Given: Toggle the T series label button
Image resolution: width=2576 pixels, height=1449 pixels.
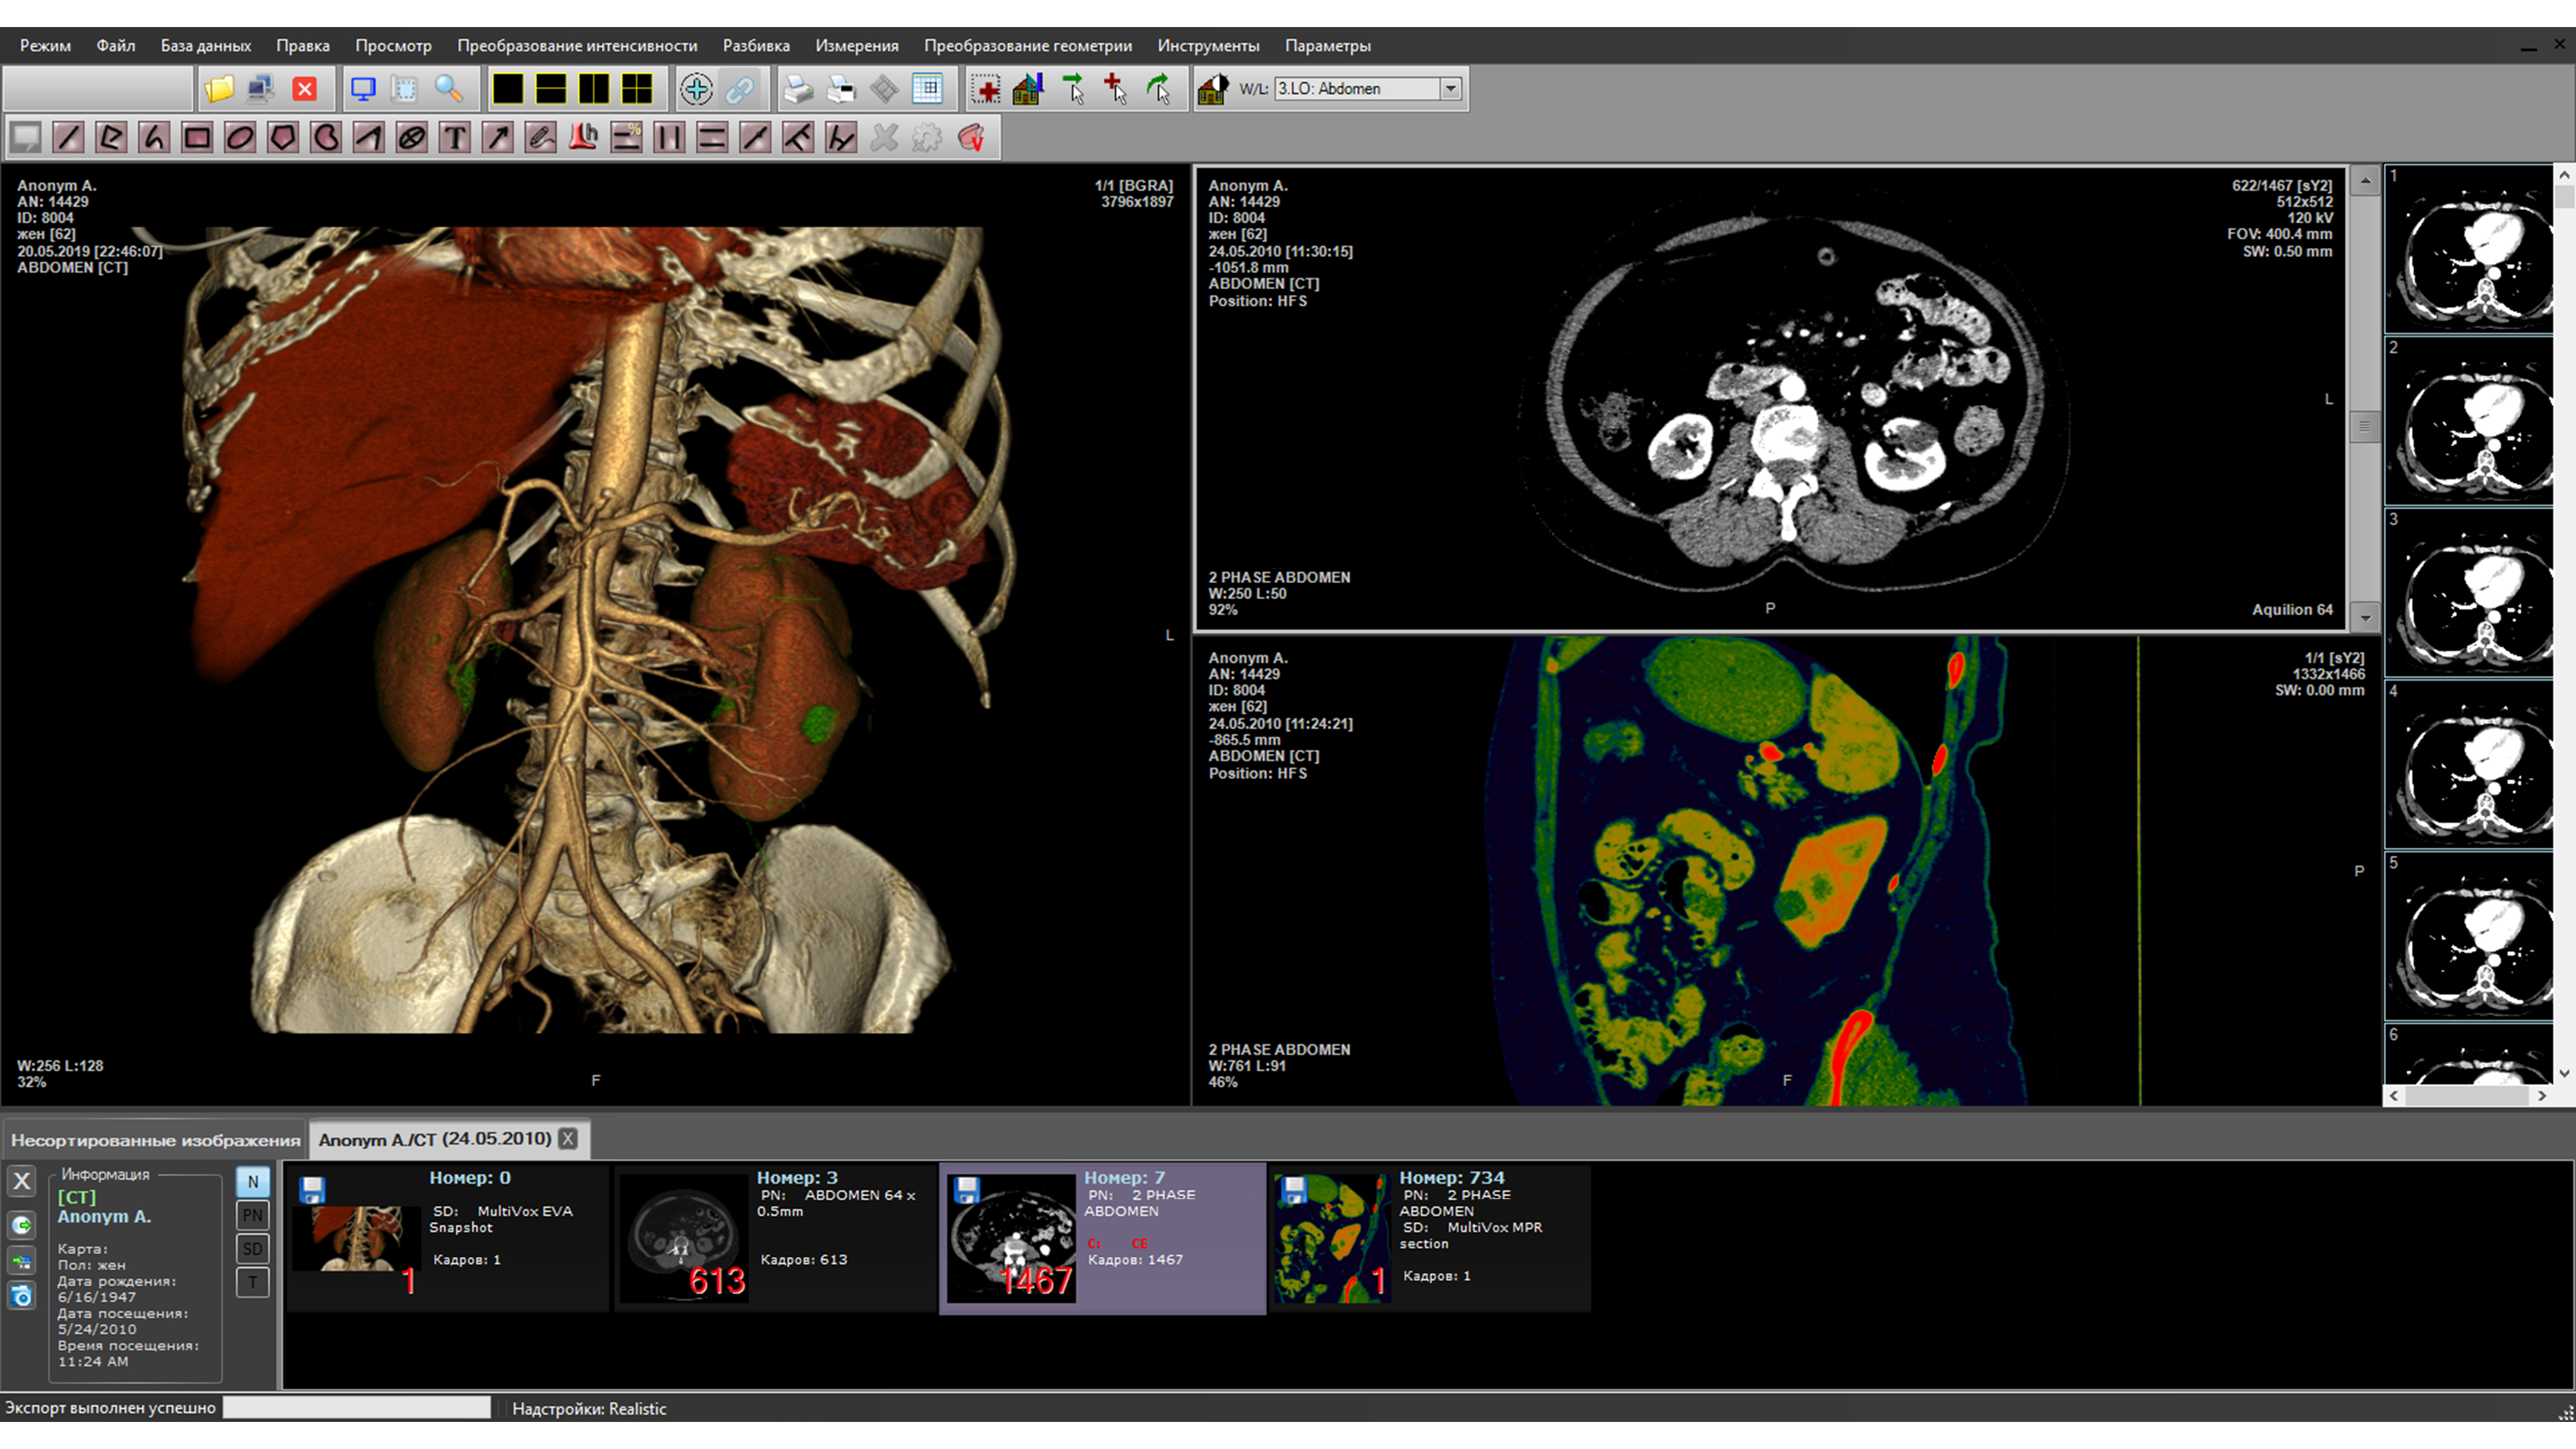Looking at the screenshot, I should pyautogui.click(x=253, y=1282).
